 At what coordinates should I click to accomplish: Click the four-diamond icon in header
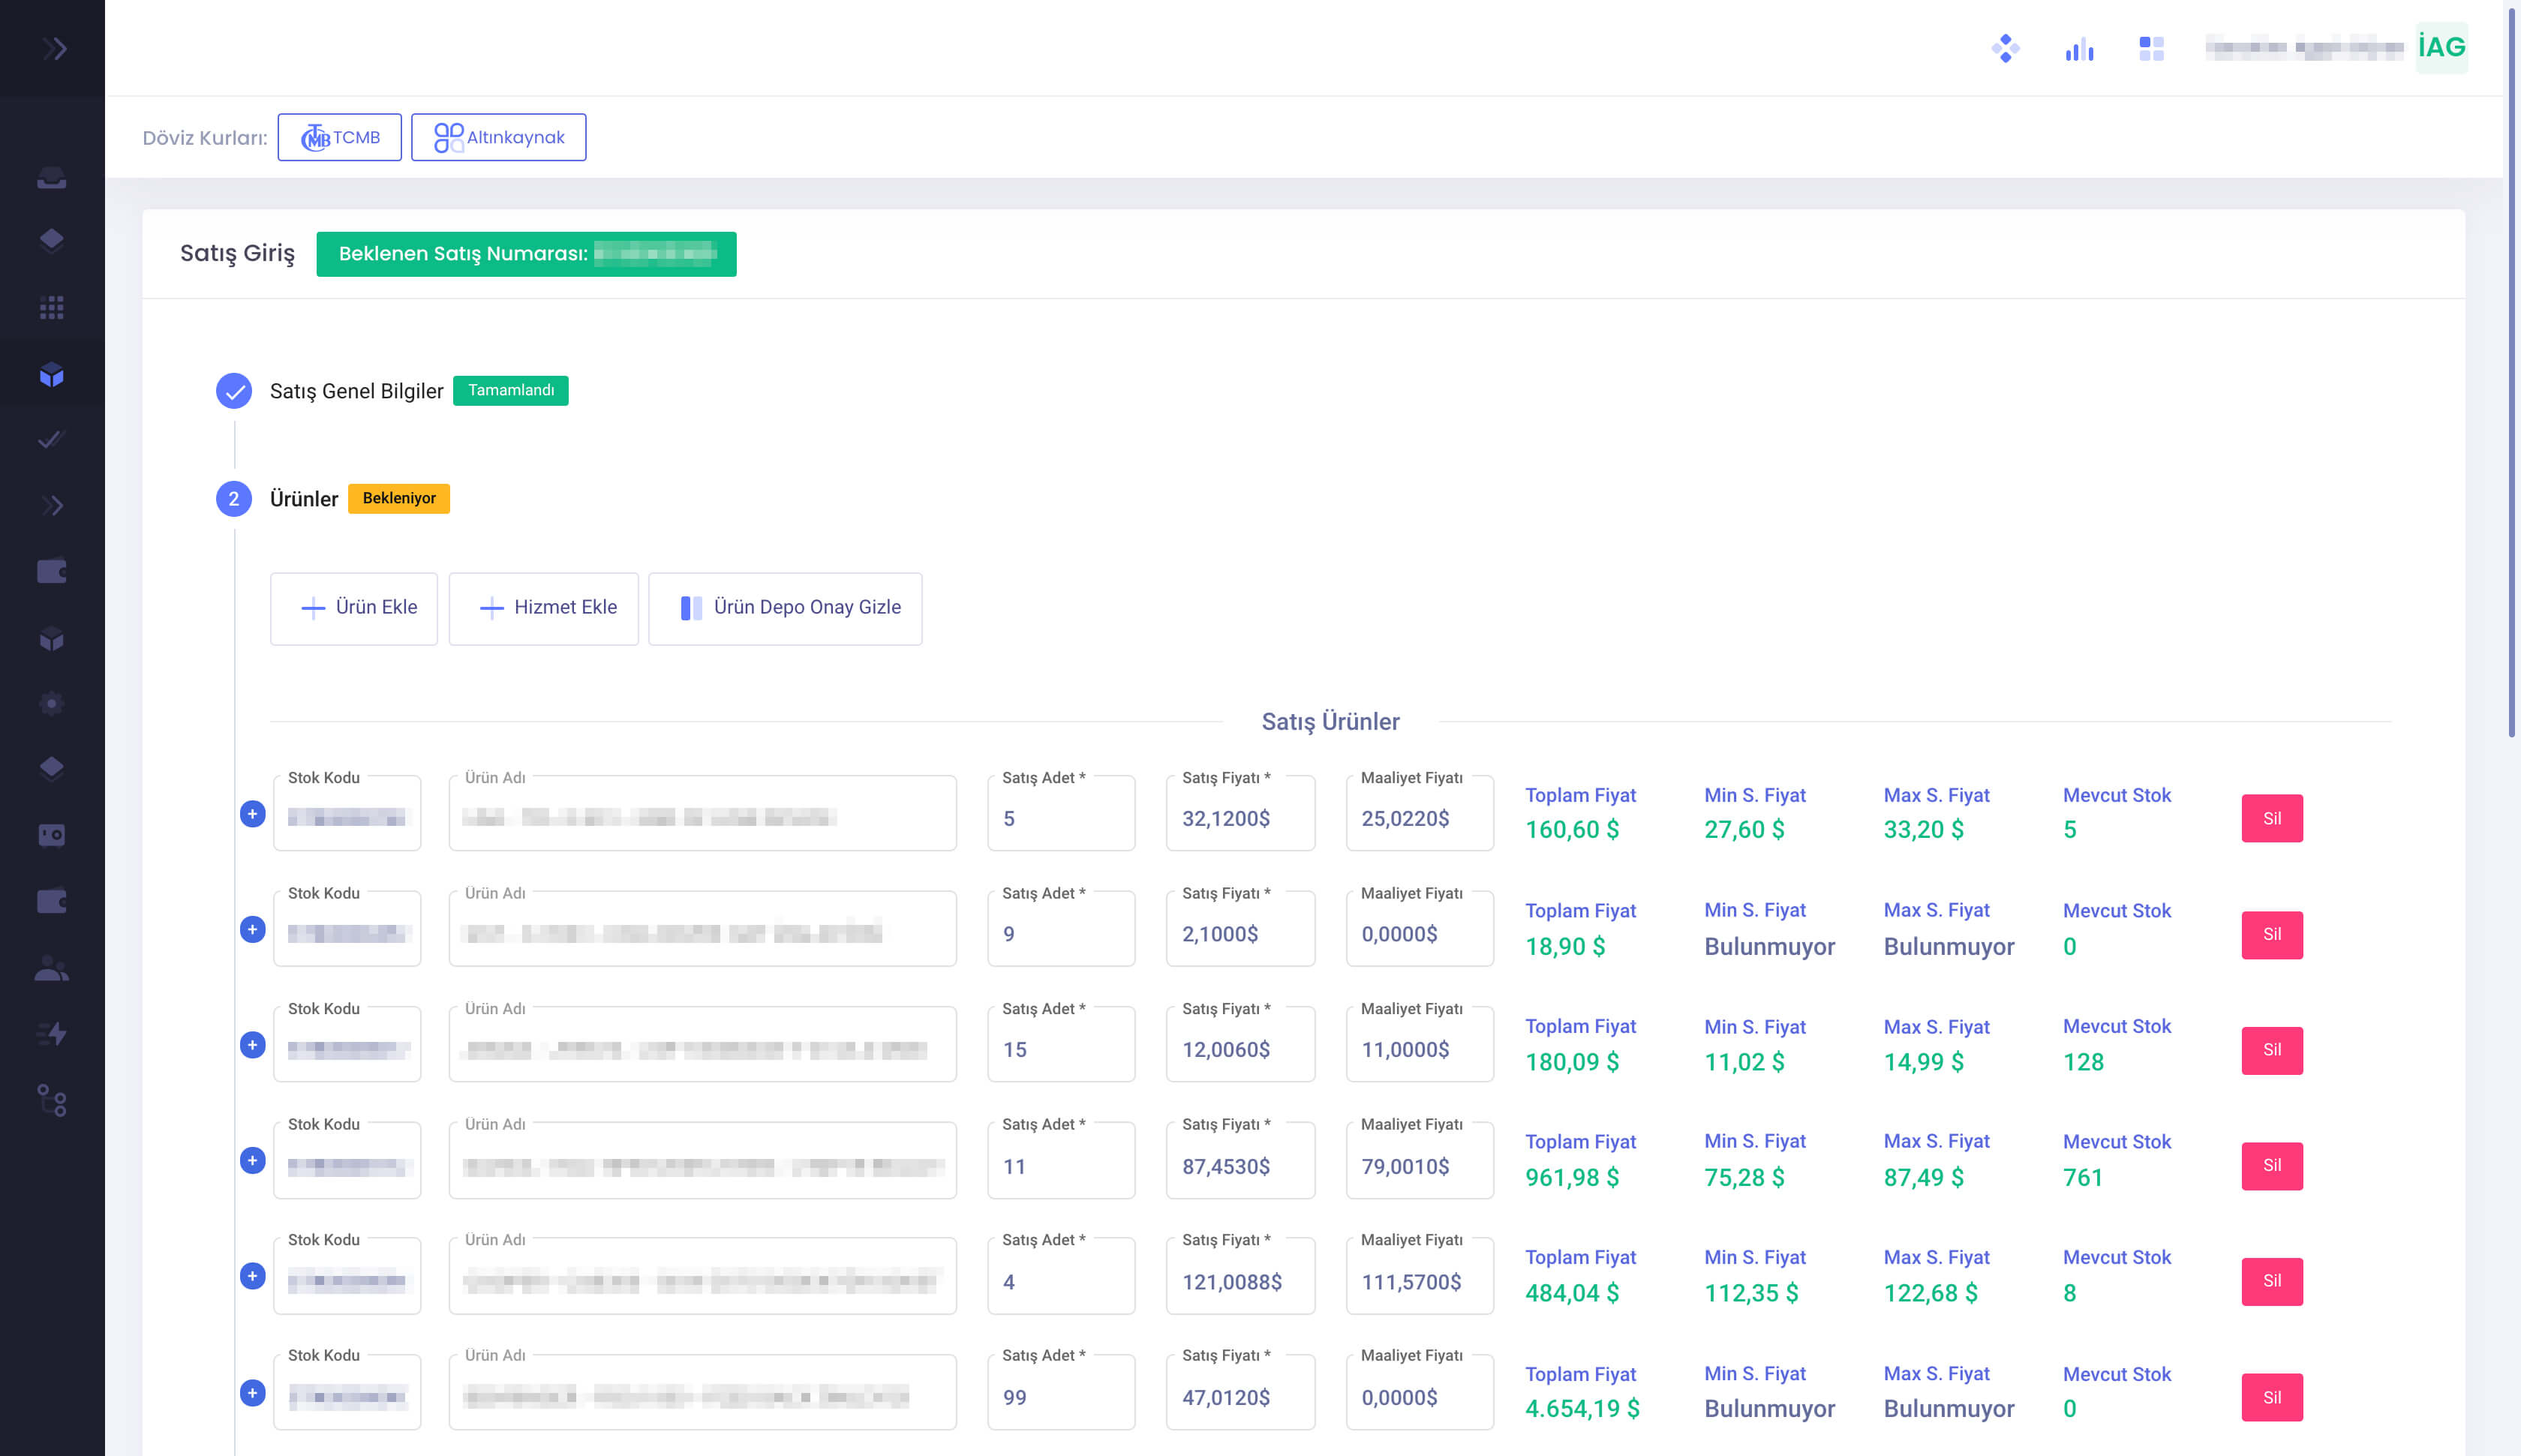pos(2005,48)
